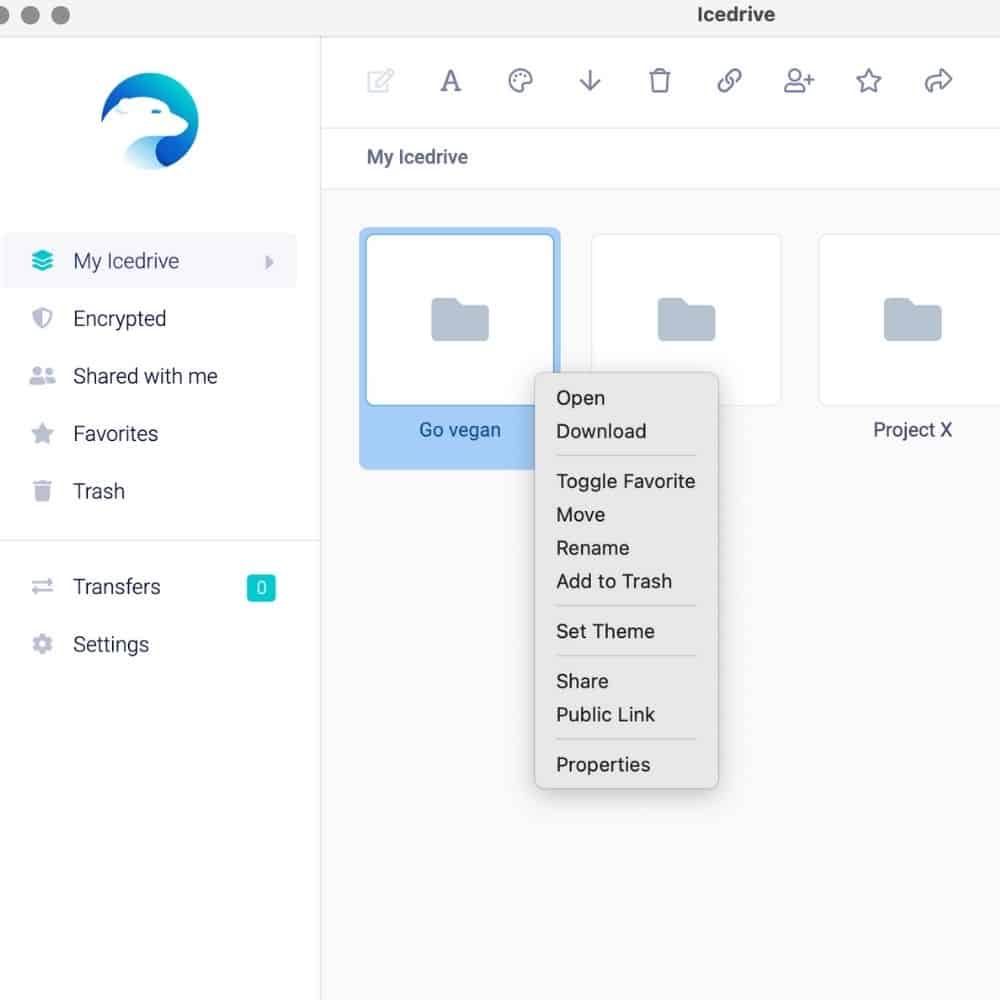Click the curved forward arrow toolbar icon
This screenshot has width=1000, height=1000.
click(938, 81)
